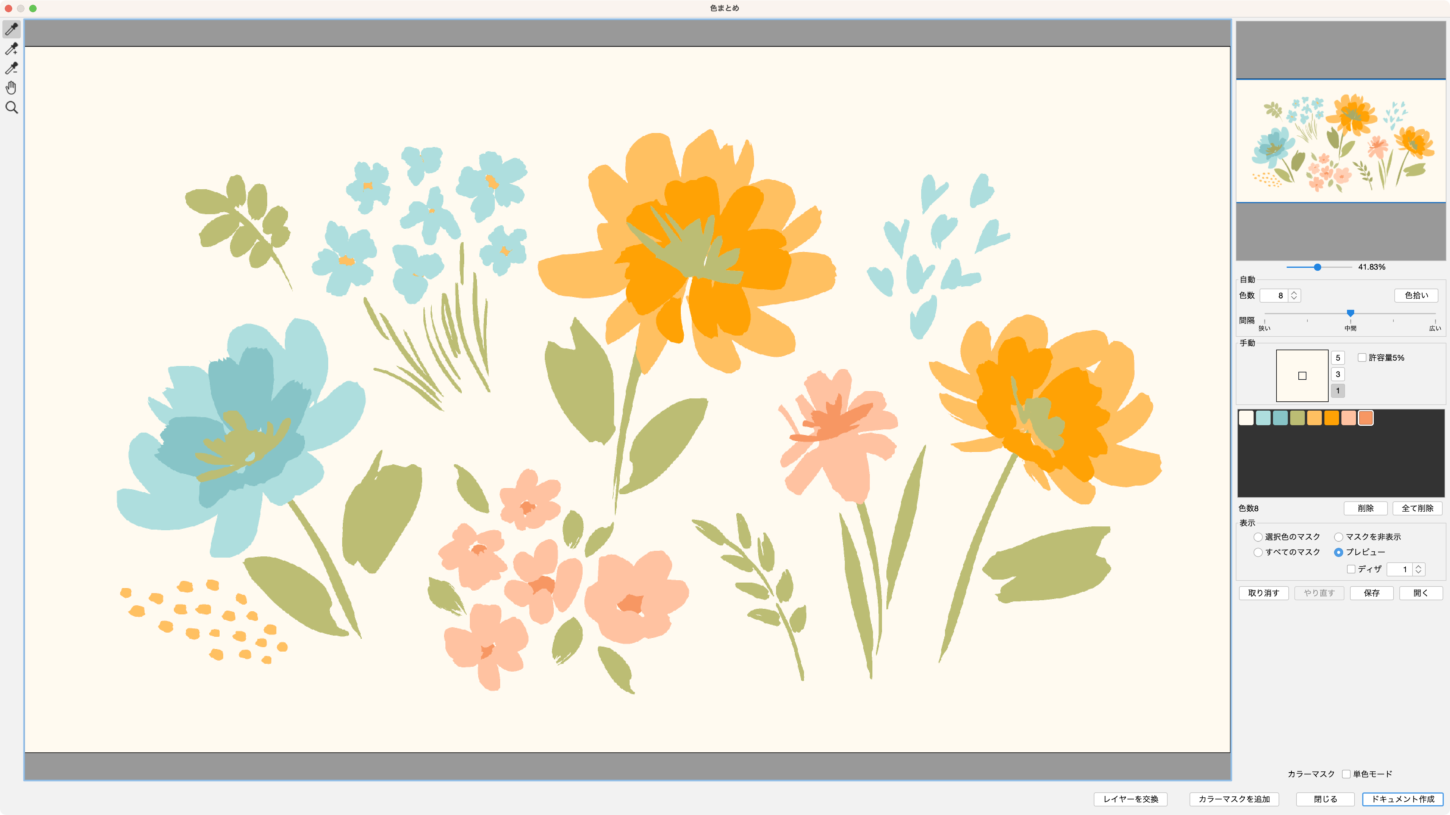The height and width of the screenshot is (815, 1450).
Task: Select the 選択色のマスク radio option
Action: click(1258, 537)
